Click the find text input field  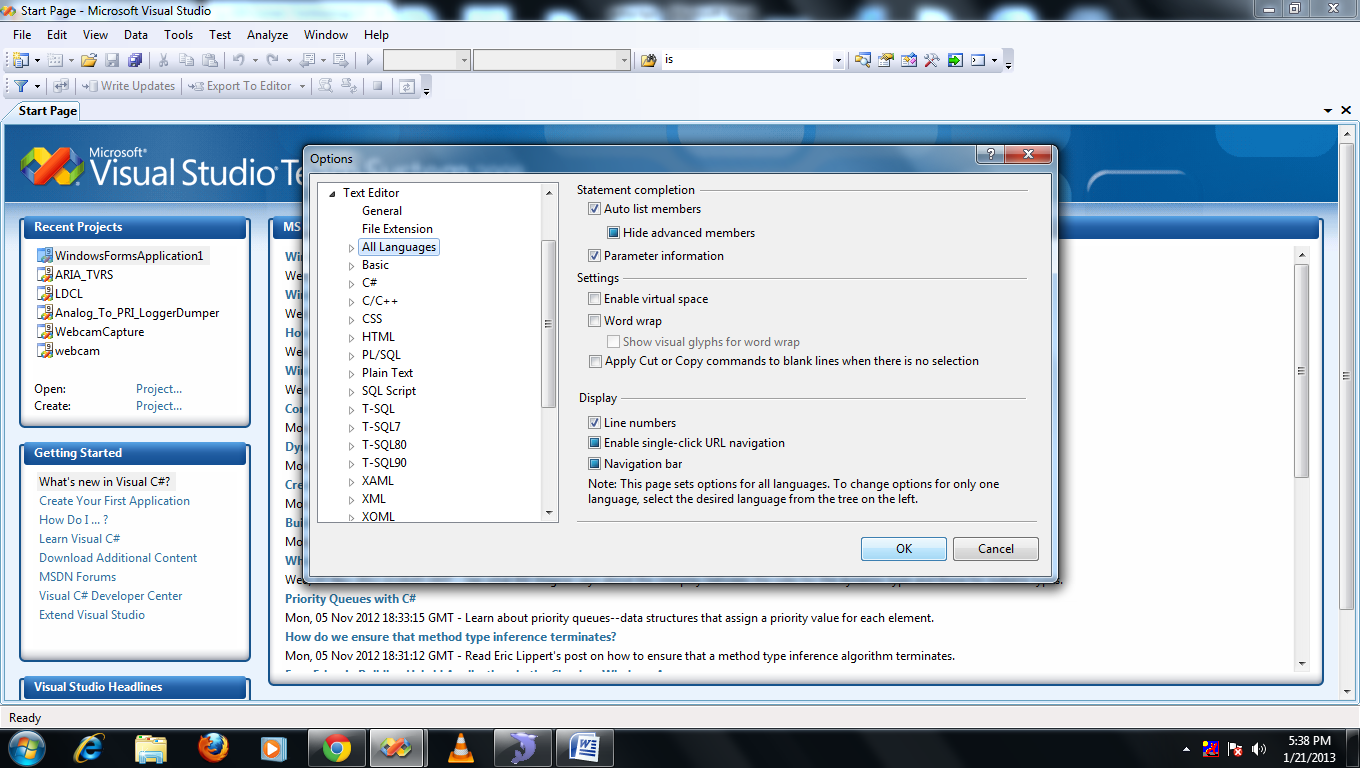[x=746, y=60]
